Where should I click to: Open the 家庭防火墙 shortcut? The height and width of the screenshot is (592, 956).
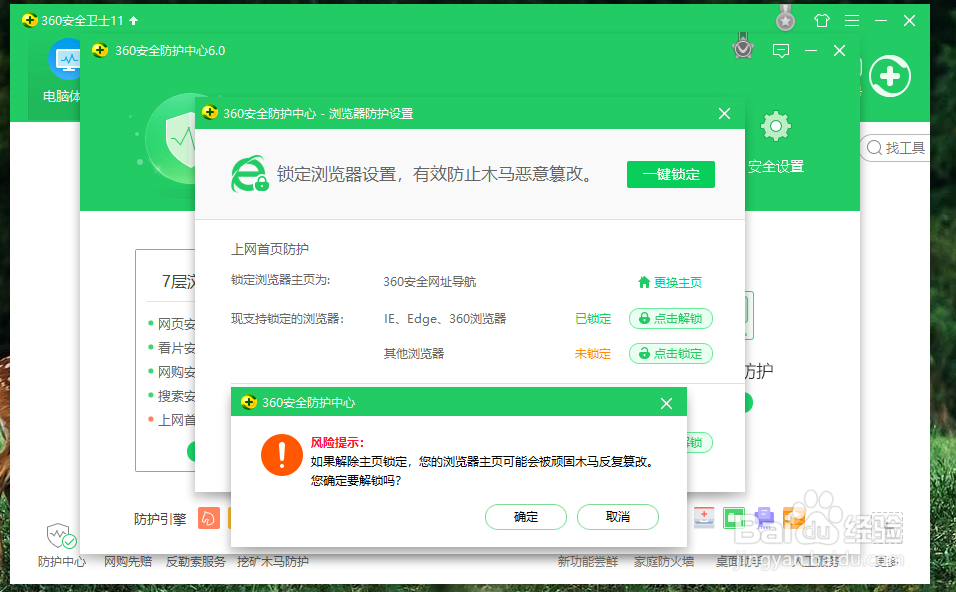tap(663, 562)
